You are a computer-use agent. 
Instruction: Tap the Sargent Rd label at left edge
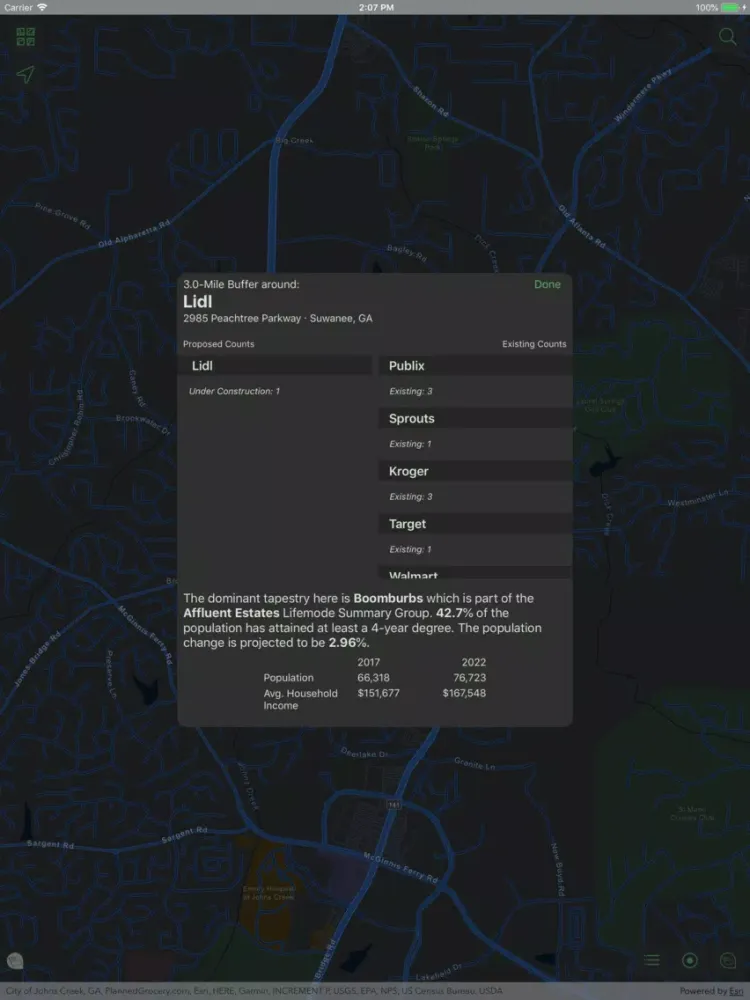coord(50,844)
